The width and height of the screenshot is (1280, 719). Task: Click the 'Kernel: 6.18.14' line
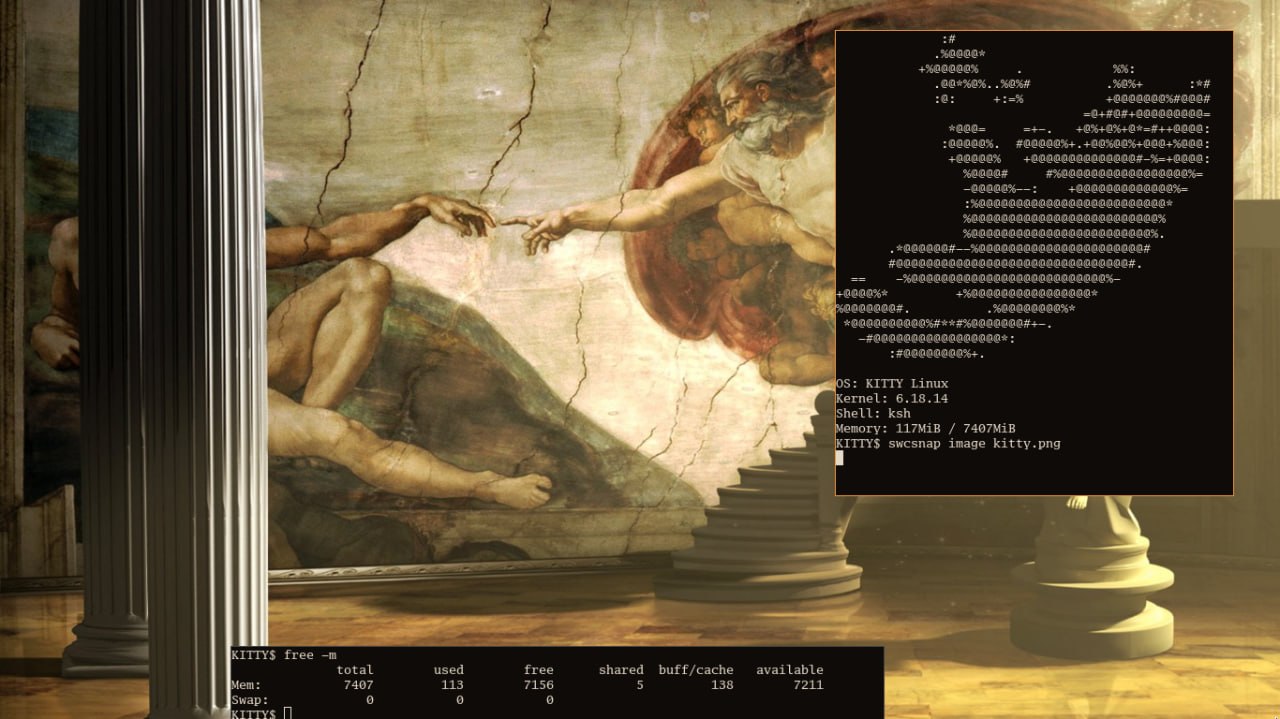892,399
